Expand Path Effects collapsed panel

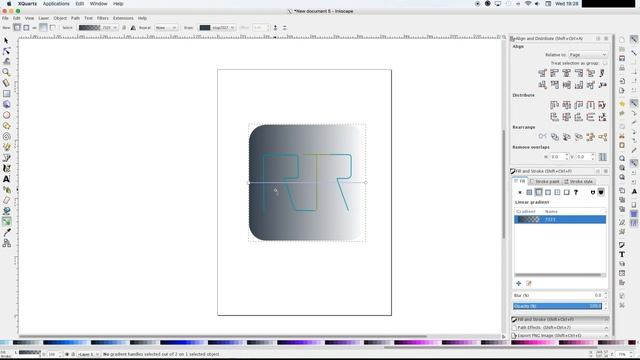pyautogui.click(x=560, y=328)
